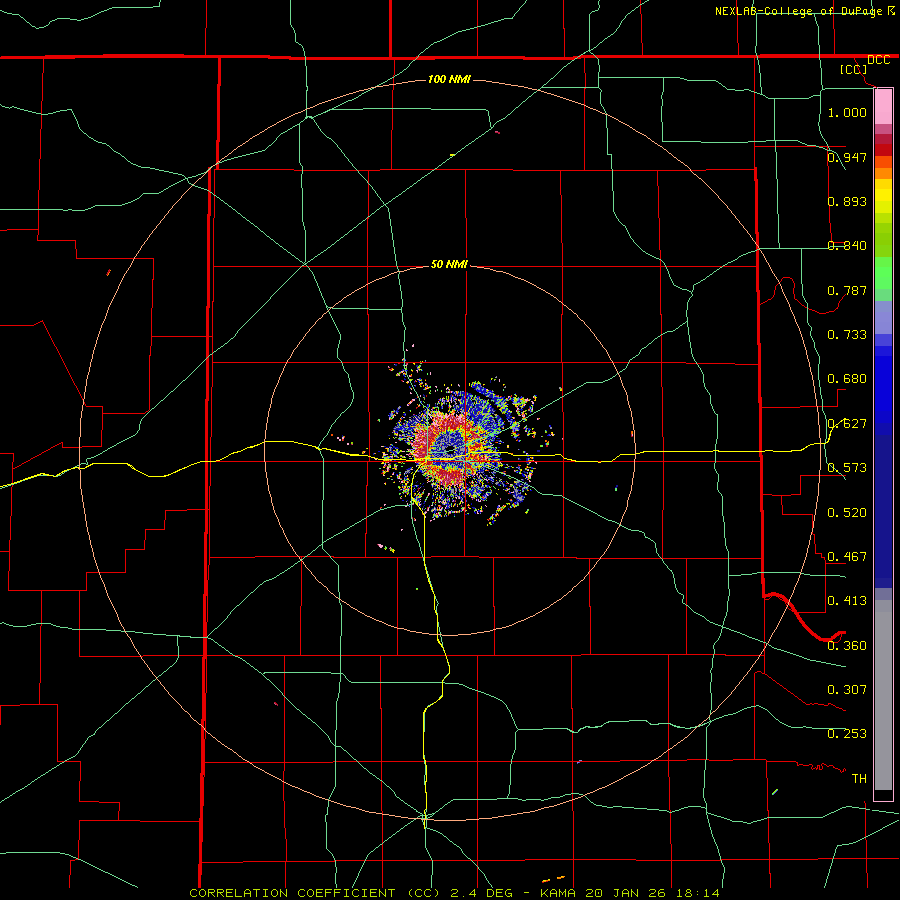Click the 0.840 legend value
Viewport: 900px width, 900px height.
click(x=847, y=246)
